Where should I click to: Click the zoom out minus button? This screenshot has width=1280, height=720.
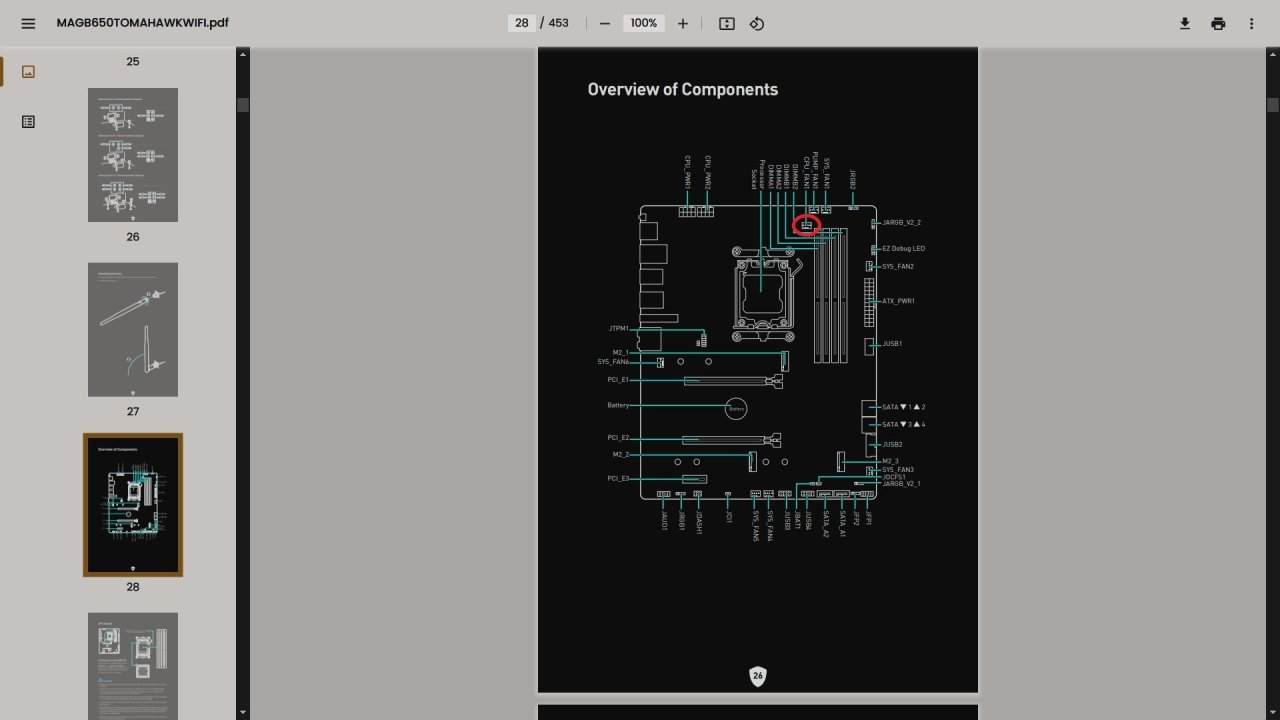coord(605,23)
